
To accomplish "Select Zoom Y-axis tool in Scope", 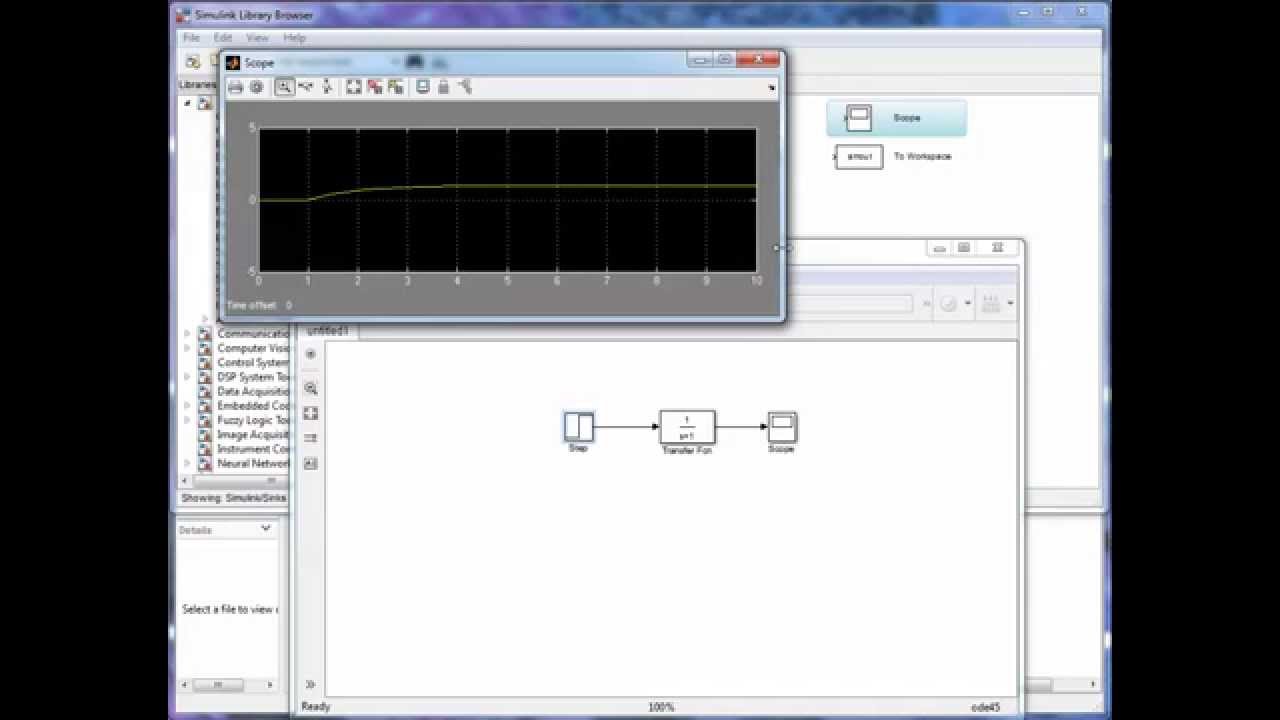I will point(326,87).
